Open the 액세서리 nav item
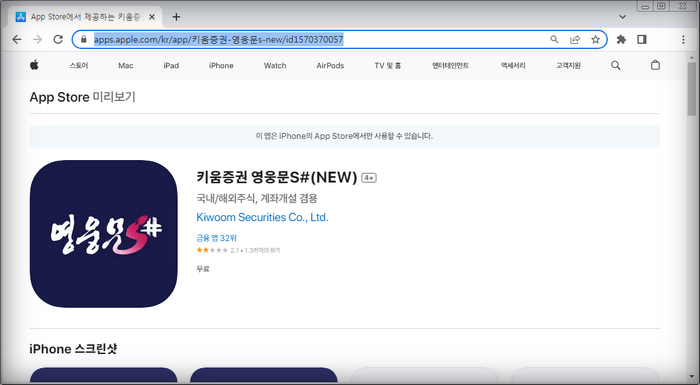 tap(513, 66)
